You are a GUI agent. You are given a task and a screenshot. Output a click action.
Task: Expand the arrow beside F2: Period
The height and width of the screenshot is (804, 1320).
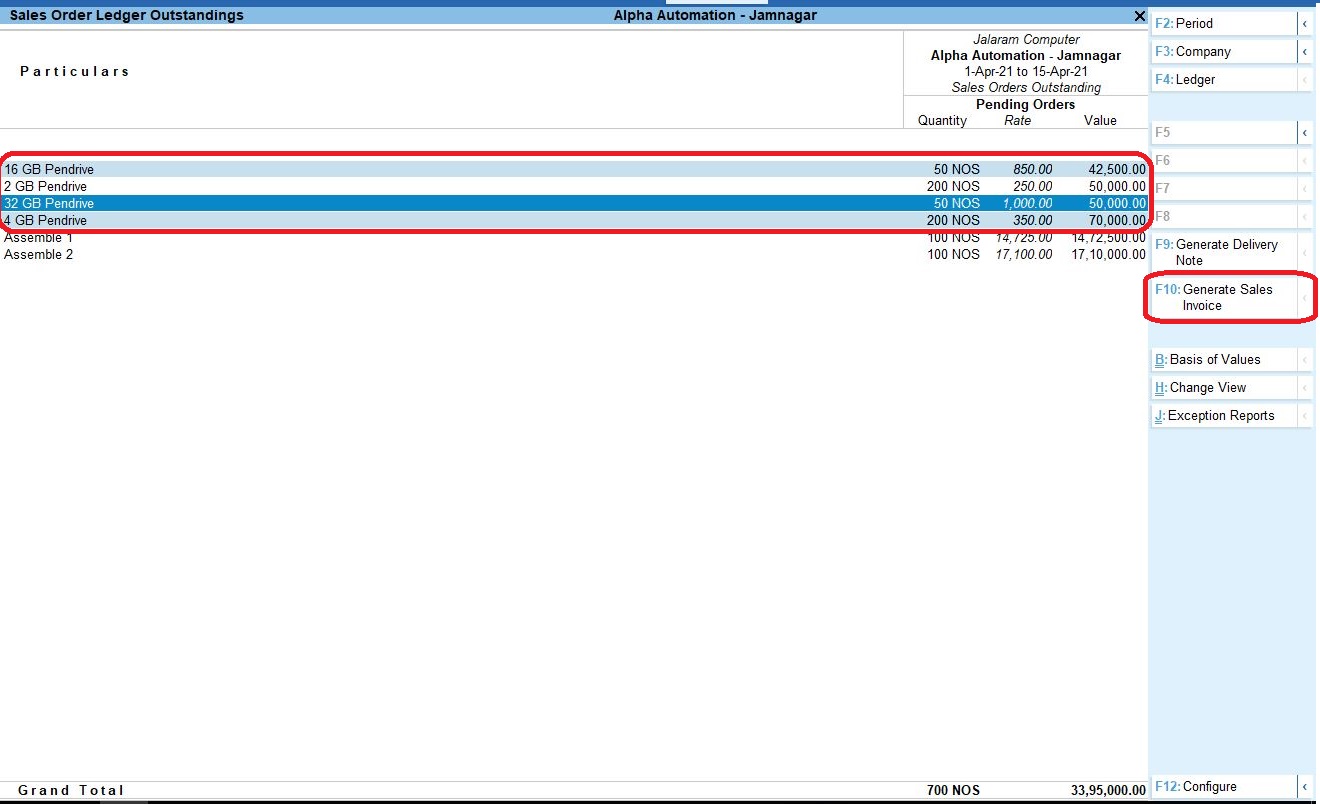1304,23
